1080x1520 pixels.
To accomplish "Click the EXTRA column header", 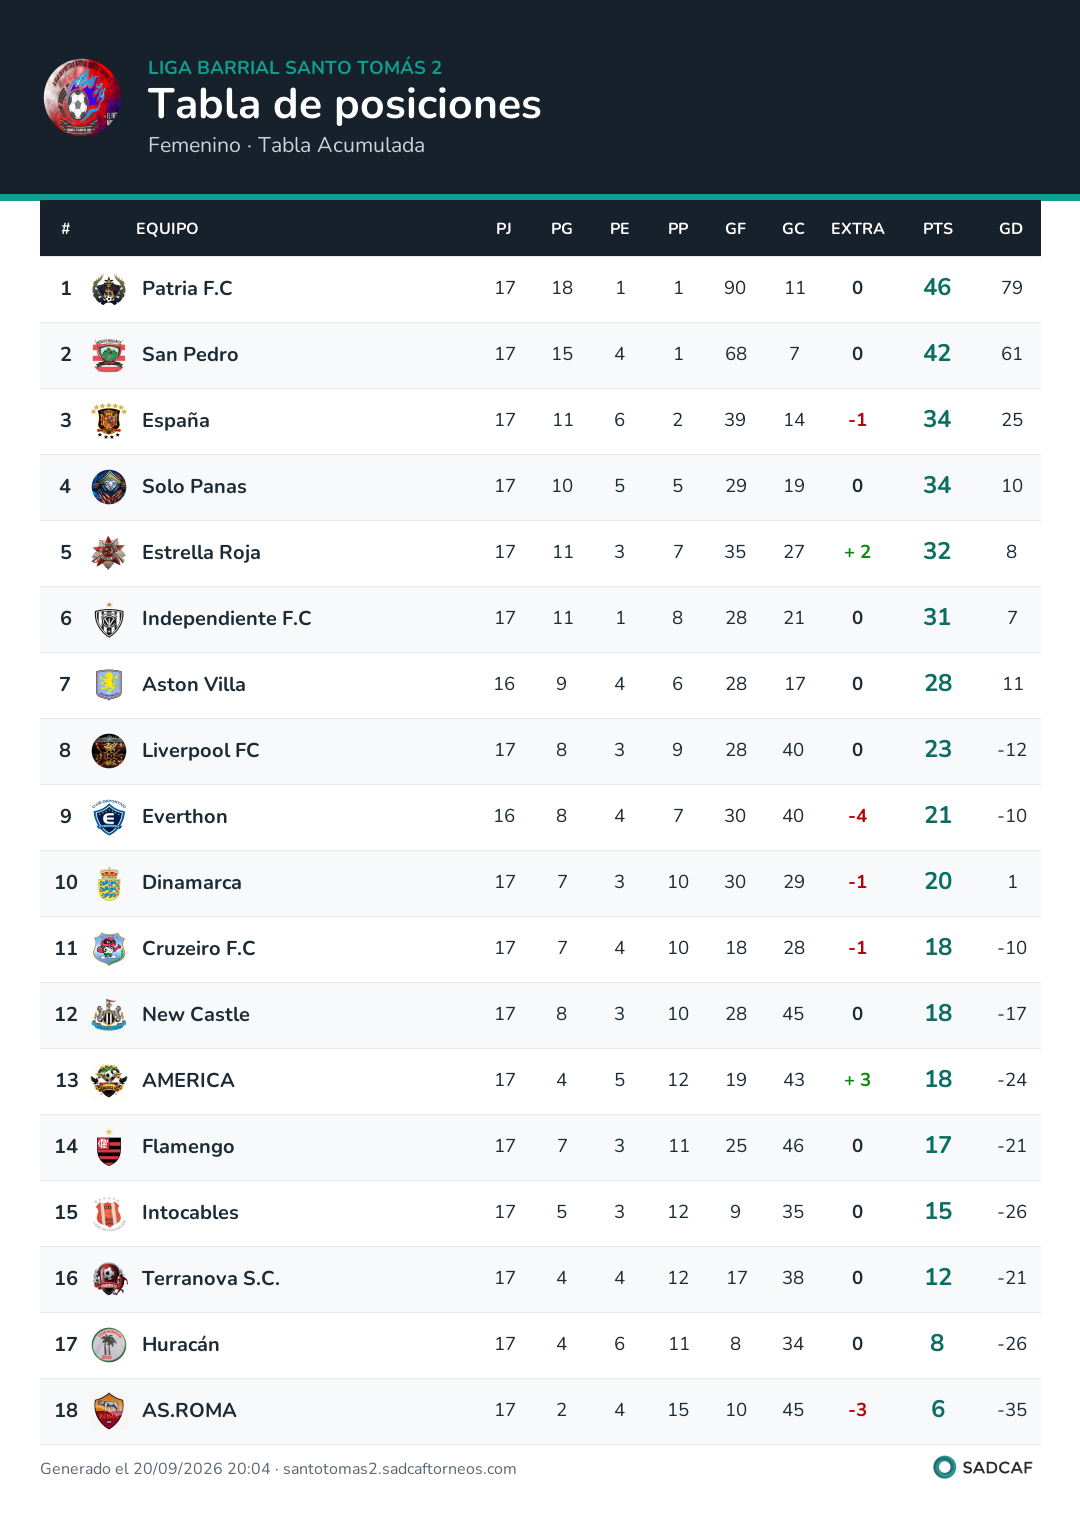I will [x=858, y=229].
